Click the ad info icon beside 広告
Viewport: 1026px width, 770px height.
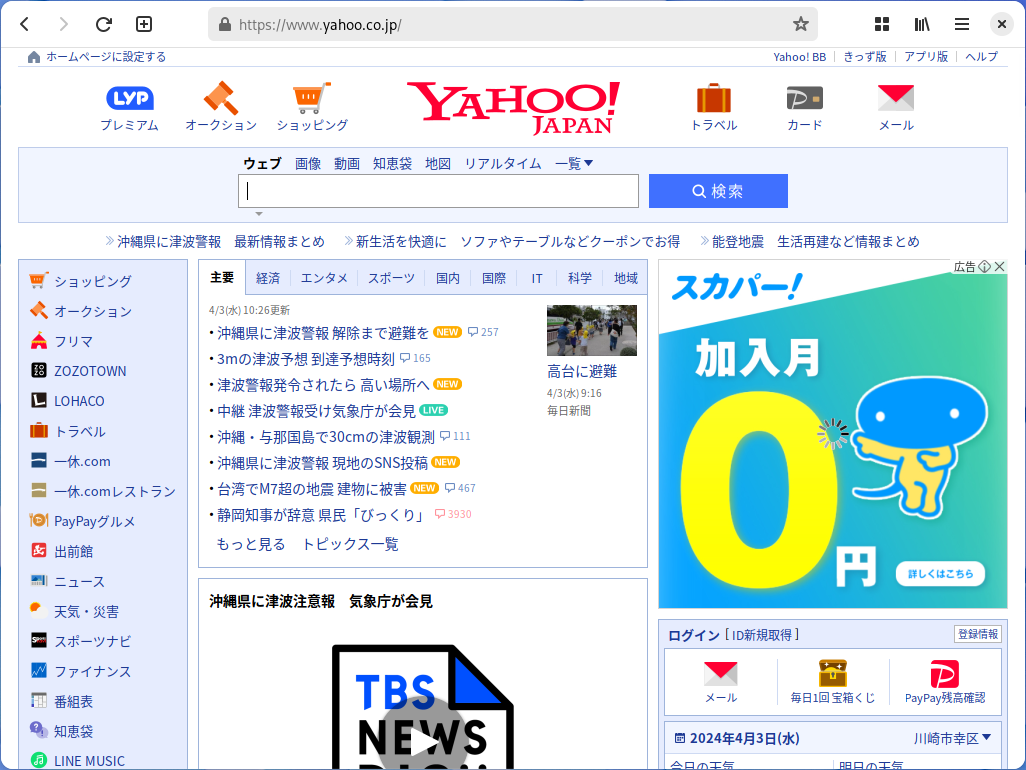pos(984,266)
